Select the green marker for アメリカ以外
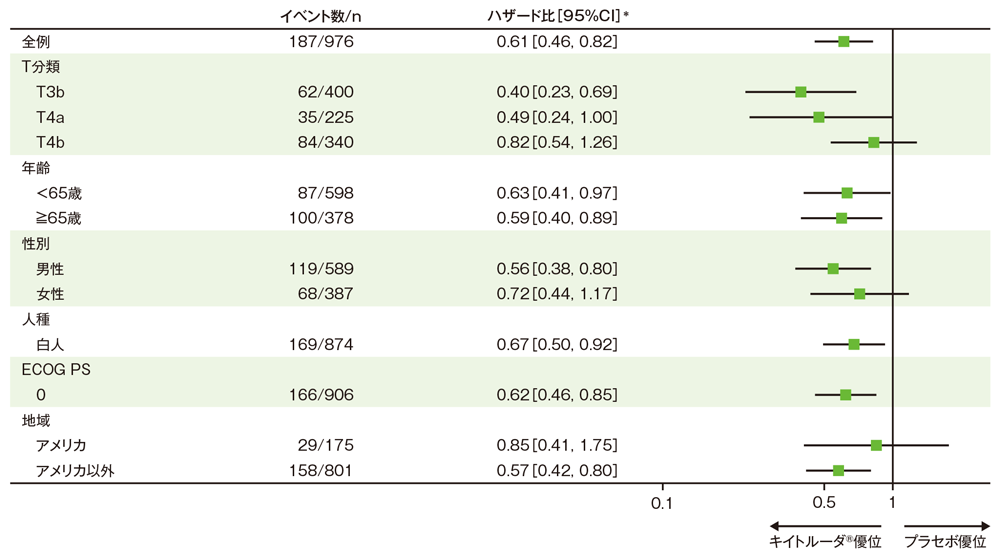 838,470
